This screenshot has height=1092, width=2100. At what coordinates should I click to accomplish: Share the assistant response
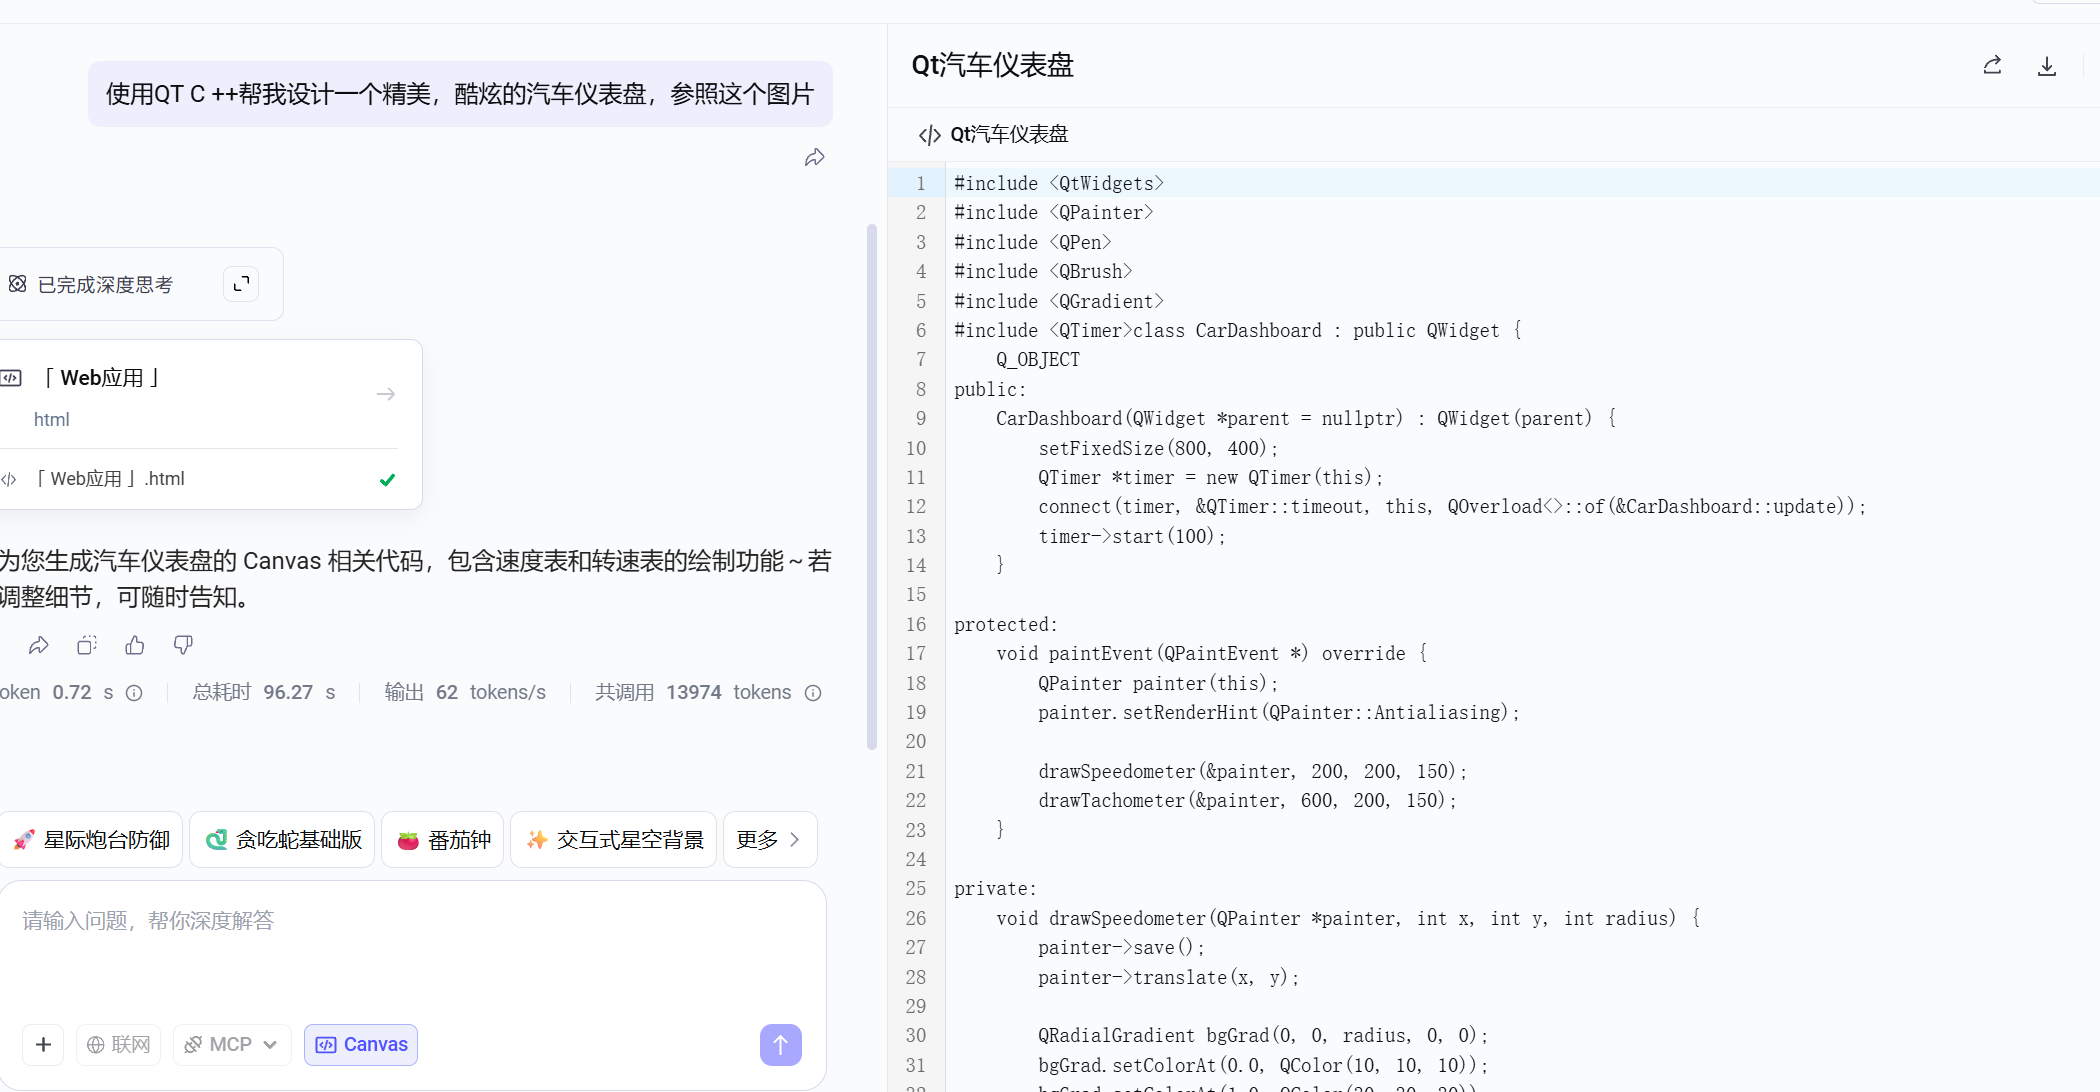click(39, 645)
